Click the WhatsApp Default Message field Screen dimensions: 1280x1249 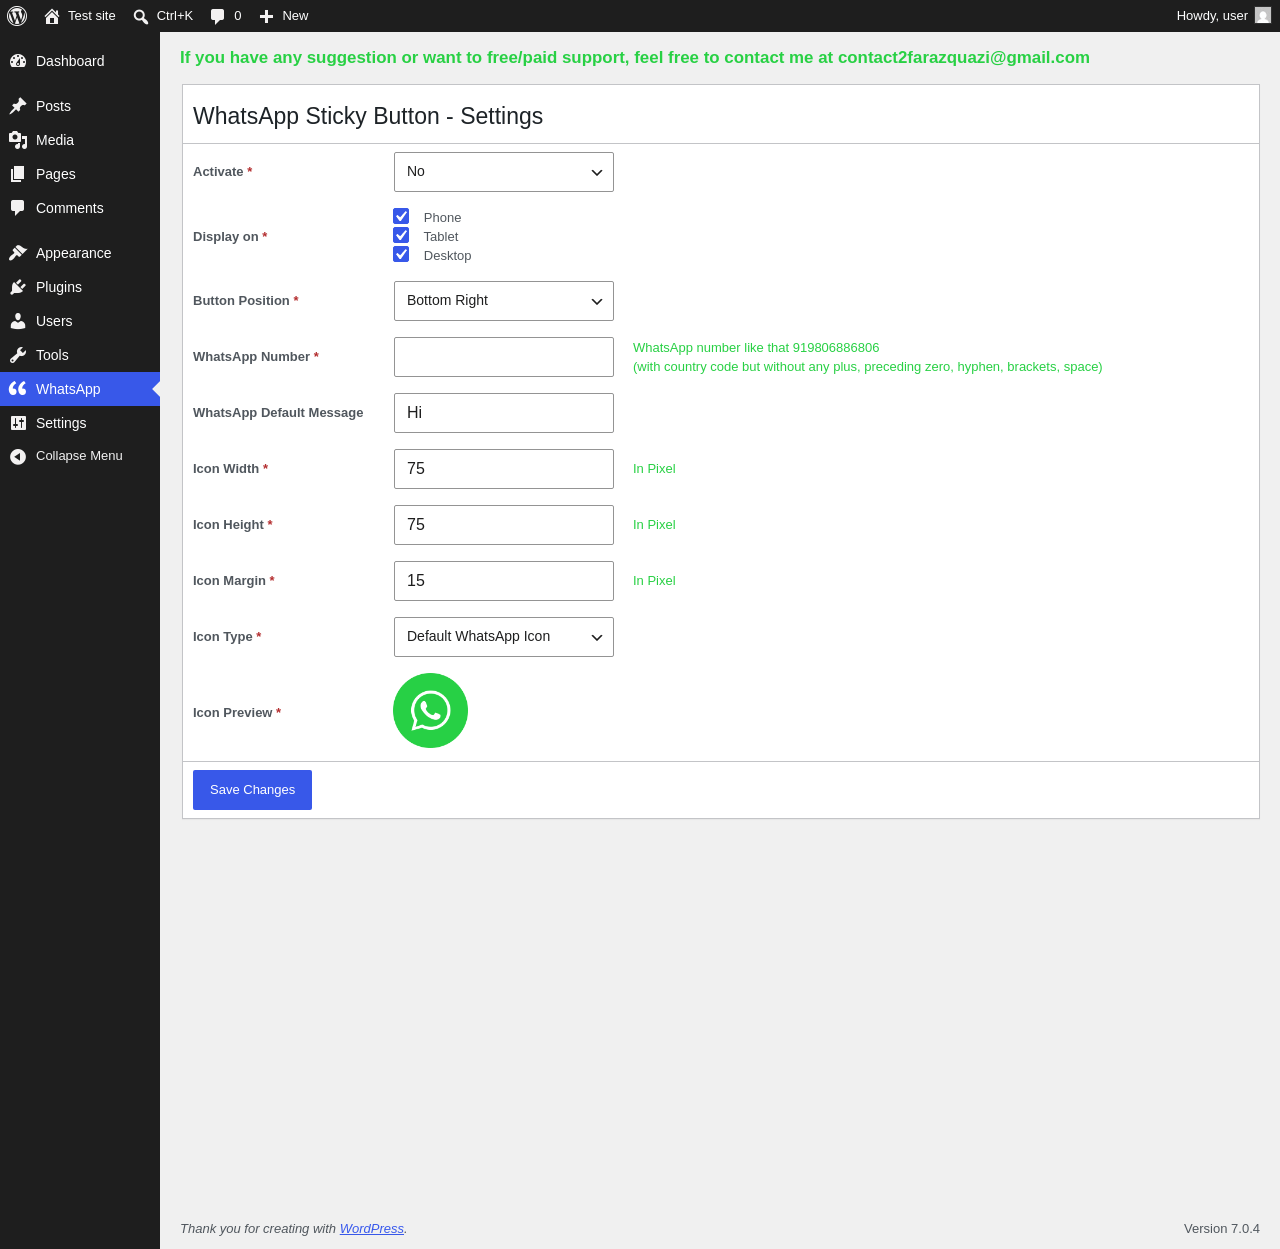tap(504, 413)
